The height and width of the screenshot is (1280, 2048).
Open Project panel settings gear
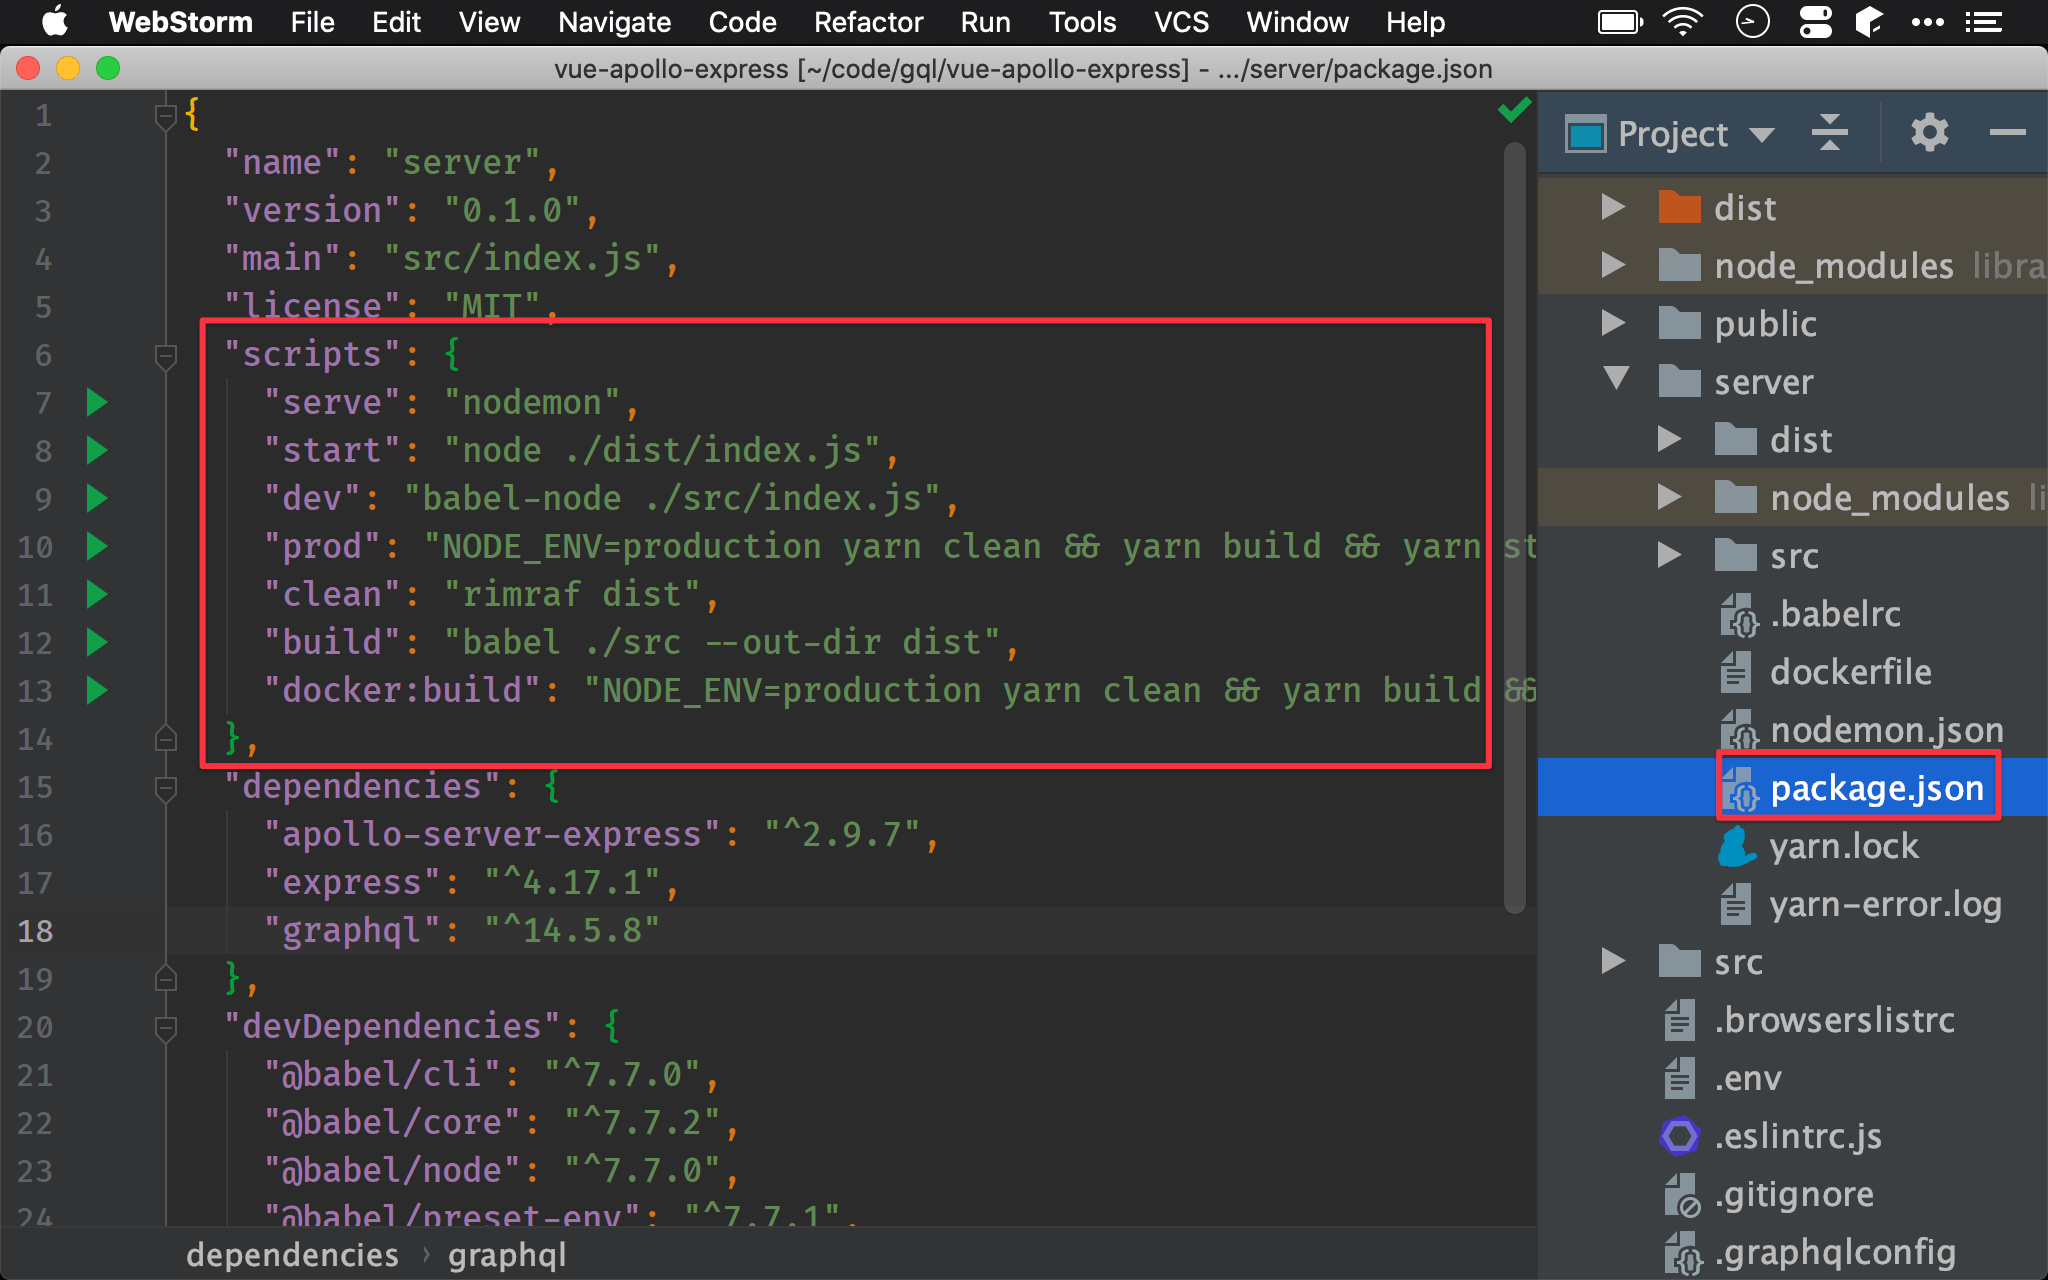pos(1929,132)
